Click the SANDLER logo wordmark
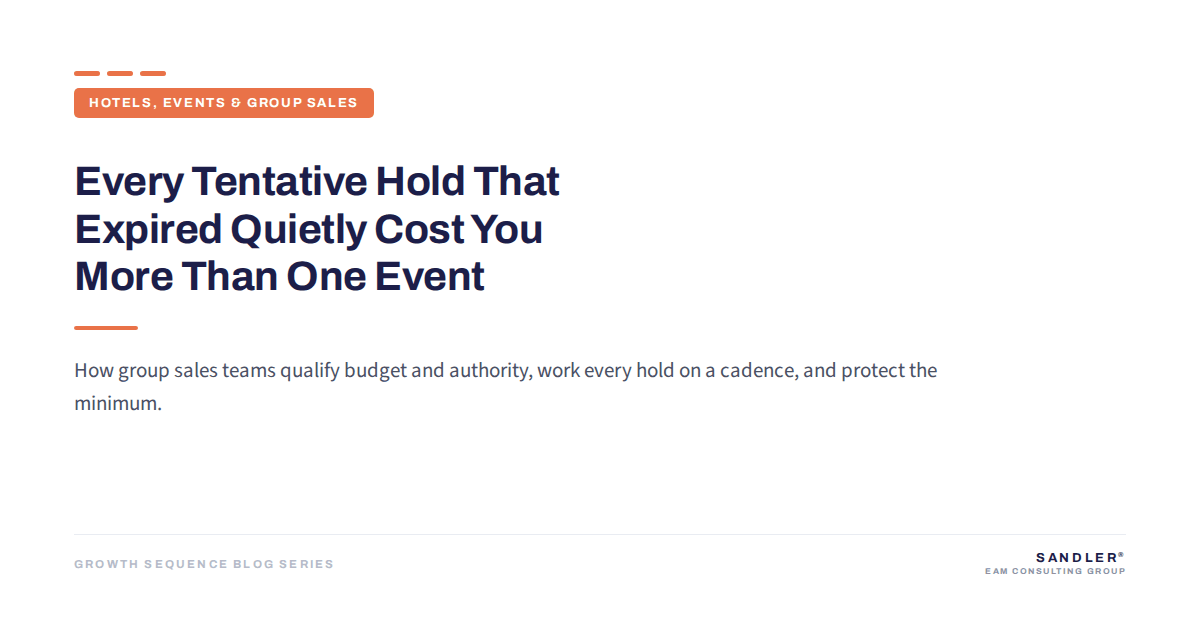This screenshot has width=1200, height=628. pyautogui.click(x=1076, y=557)
